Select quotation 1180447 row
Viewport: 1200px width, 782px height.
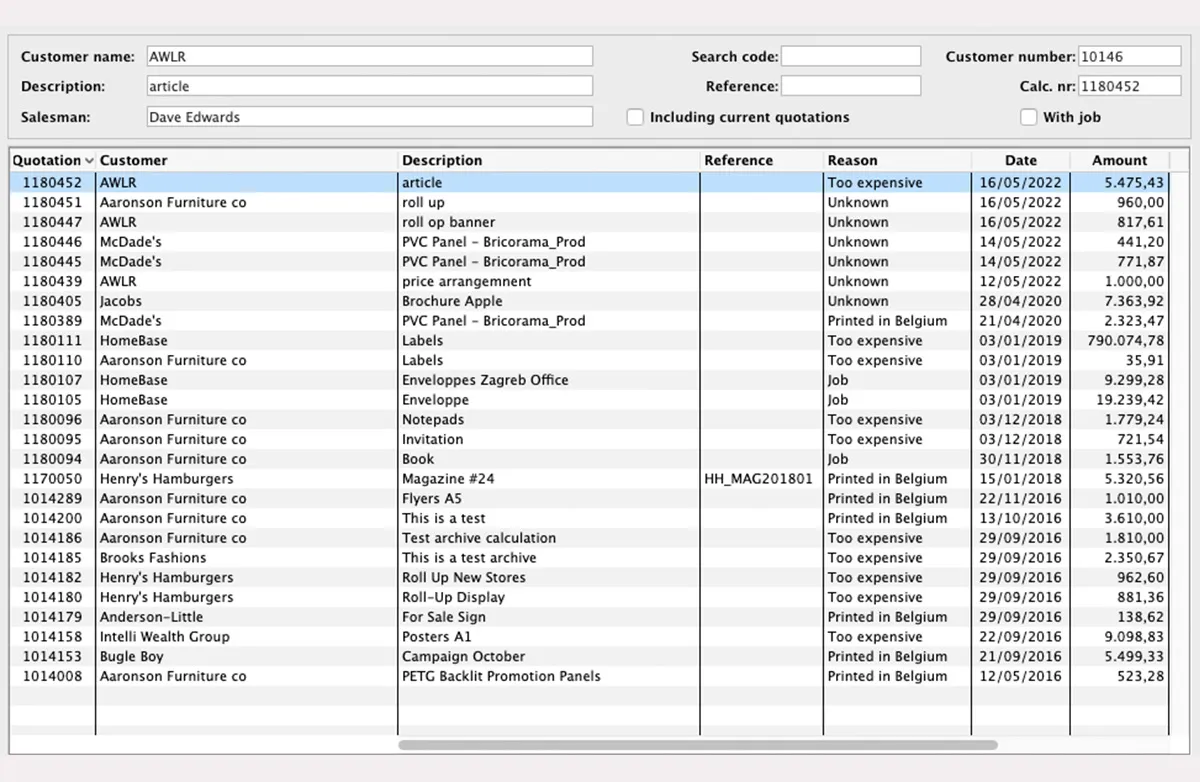coord(589,222)
